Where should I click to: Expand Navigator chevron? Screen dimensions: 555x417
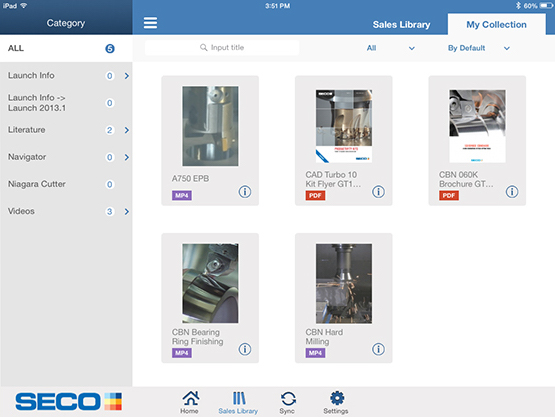coord(127,157)
